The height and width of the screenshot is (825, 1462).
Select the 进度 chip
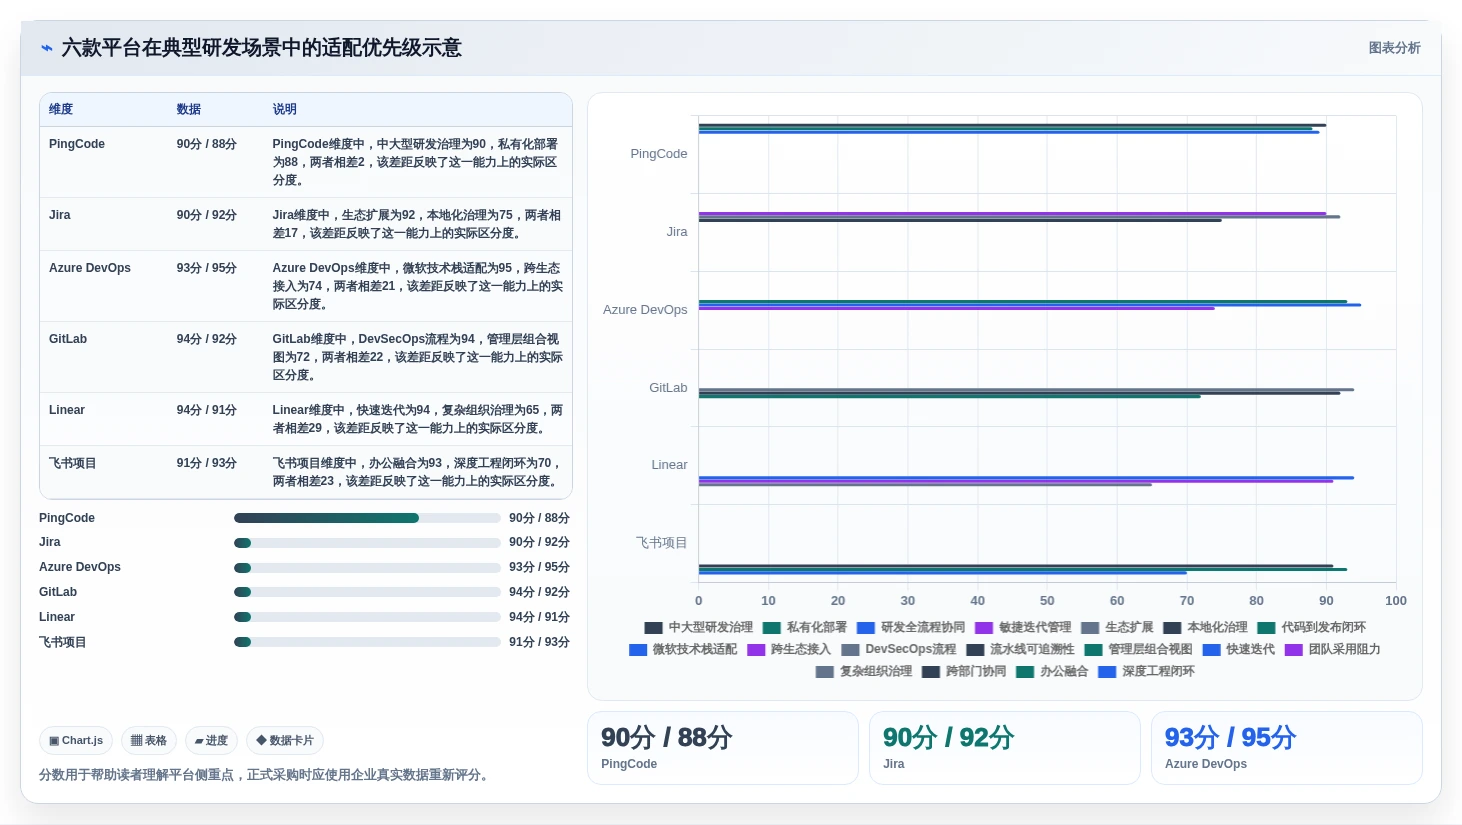211,741
